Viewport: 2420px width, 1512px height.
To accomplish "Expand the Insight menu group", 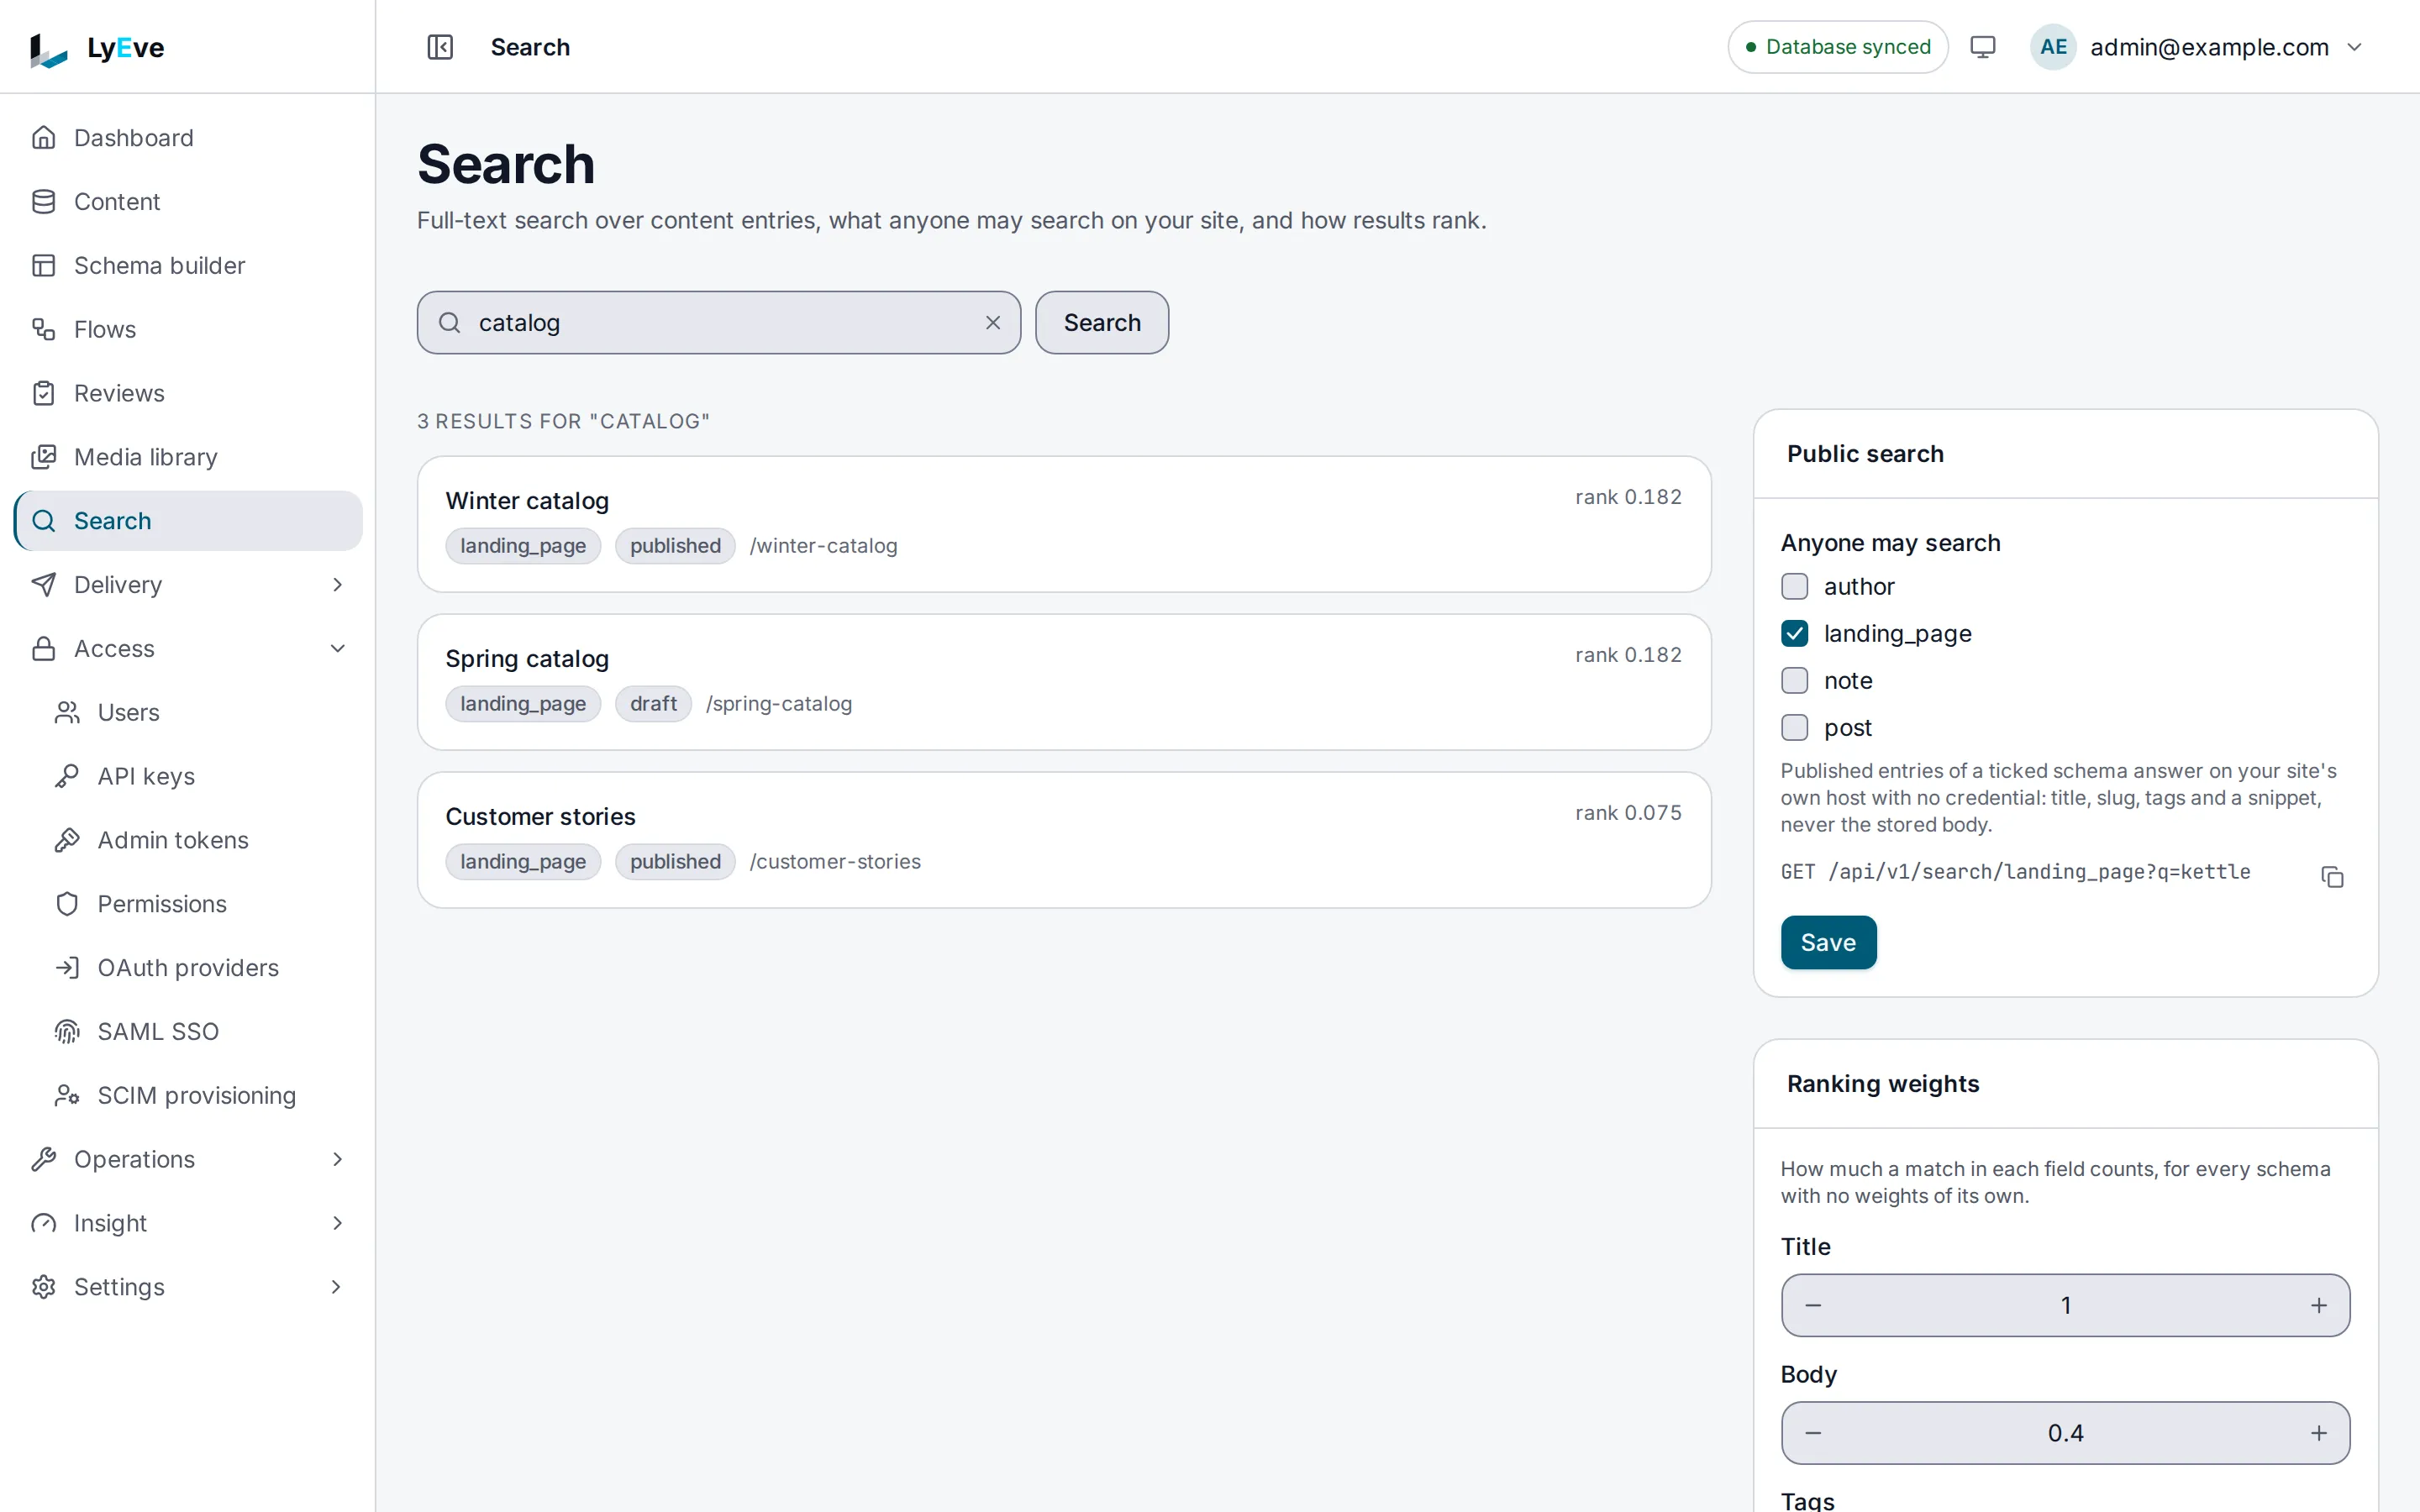I will click(188, 1223).
